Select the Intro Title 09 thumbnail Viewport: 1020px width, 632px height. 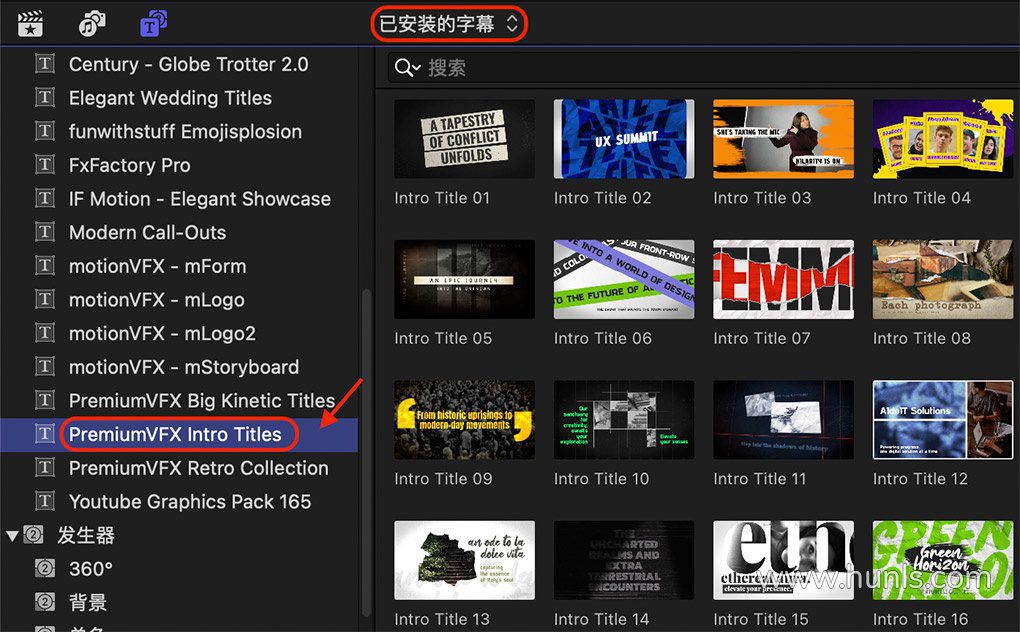(x=464, y=419)
